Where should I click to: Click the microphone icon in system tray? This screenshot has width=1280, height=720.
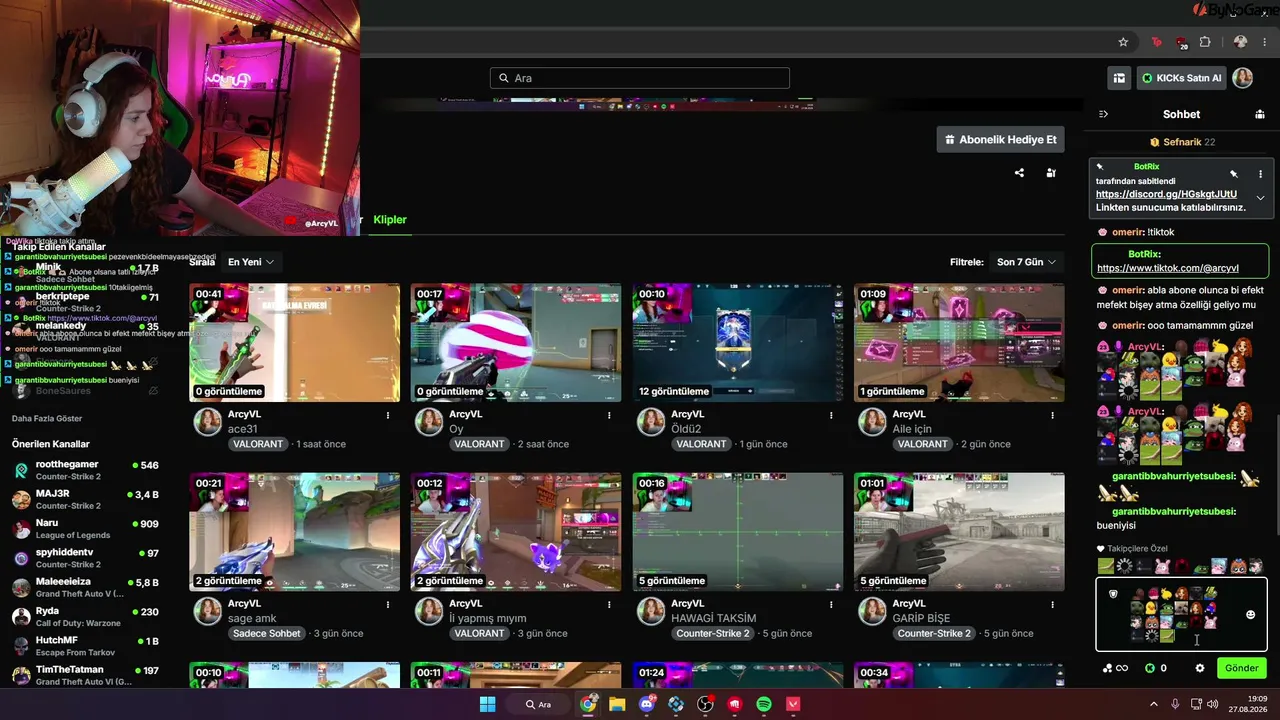pos(1175,704)
